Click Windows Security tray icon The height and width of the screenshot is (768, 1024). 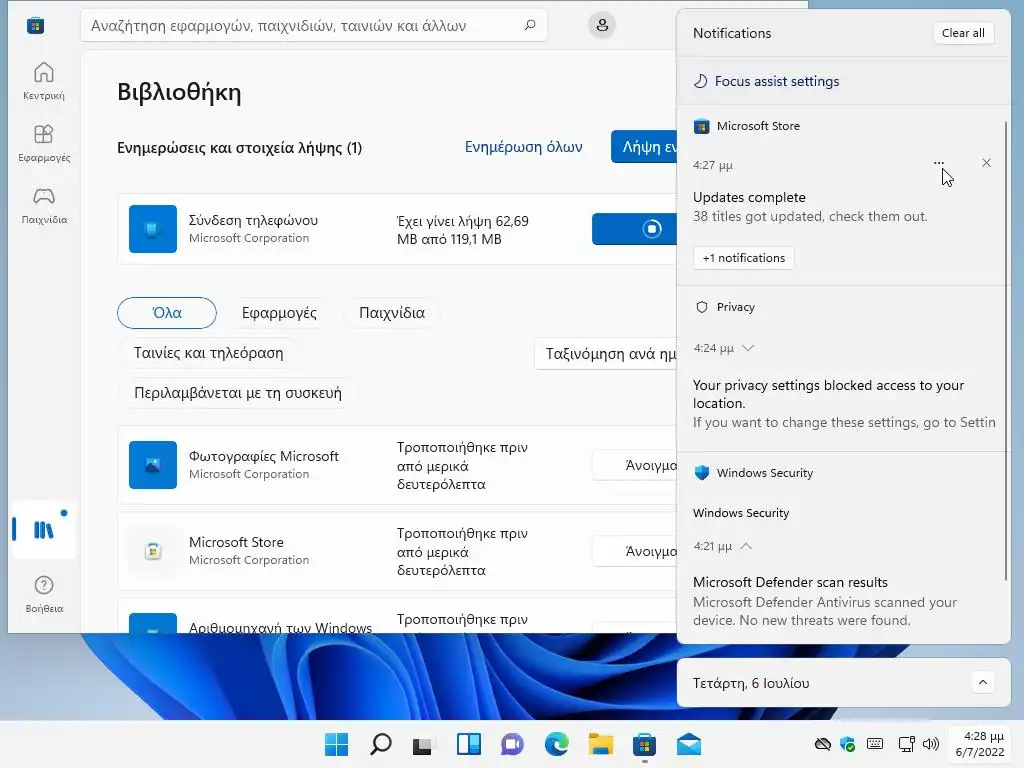coord(848,744)
